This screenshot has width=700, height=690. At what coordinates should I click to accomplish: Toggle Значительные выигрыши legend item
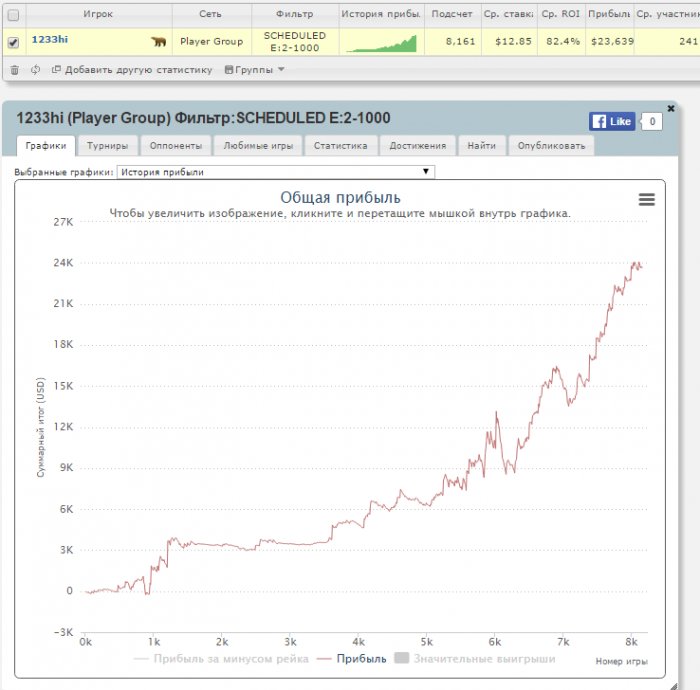[x=475, y=658]
